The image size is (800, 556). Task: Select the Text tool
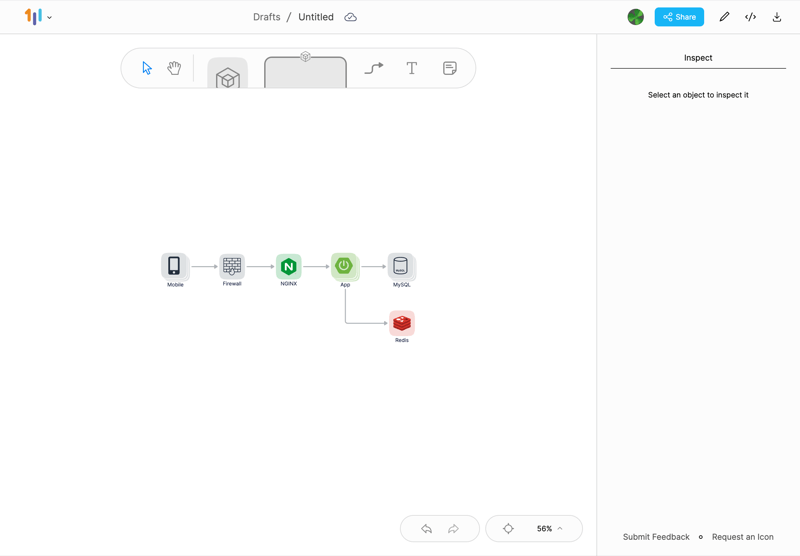click(412, 68)
